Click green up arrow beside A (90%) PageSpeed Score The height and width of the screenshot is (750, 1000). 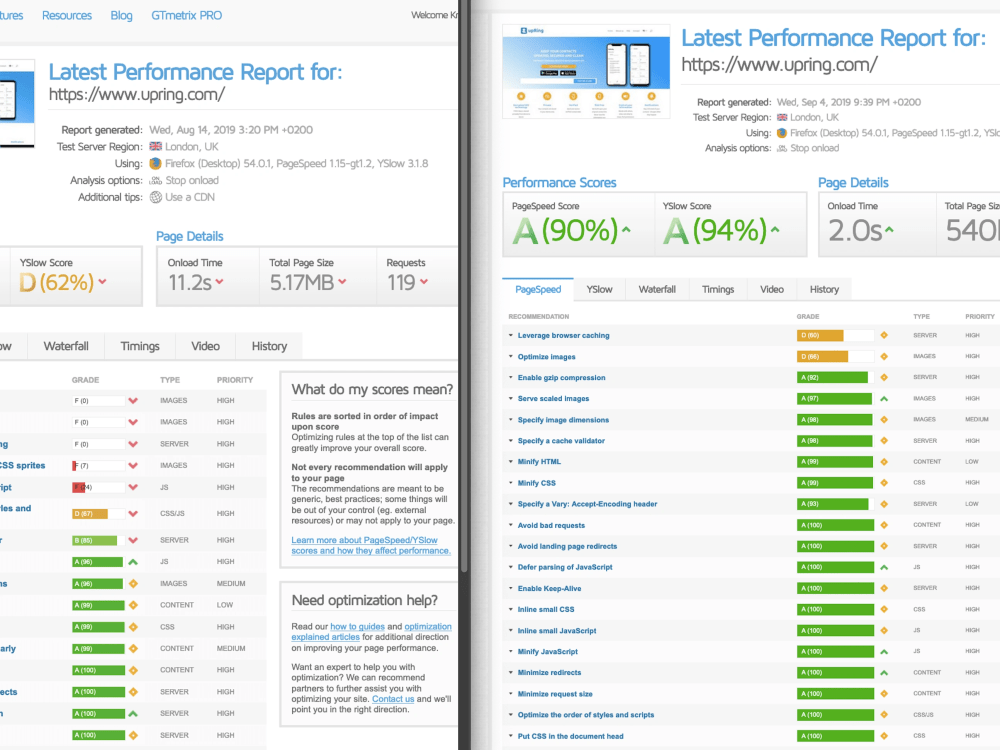click(x=626, y=230)
